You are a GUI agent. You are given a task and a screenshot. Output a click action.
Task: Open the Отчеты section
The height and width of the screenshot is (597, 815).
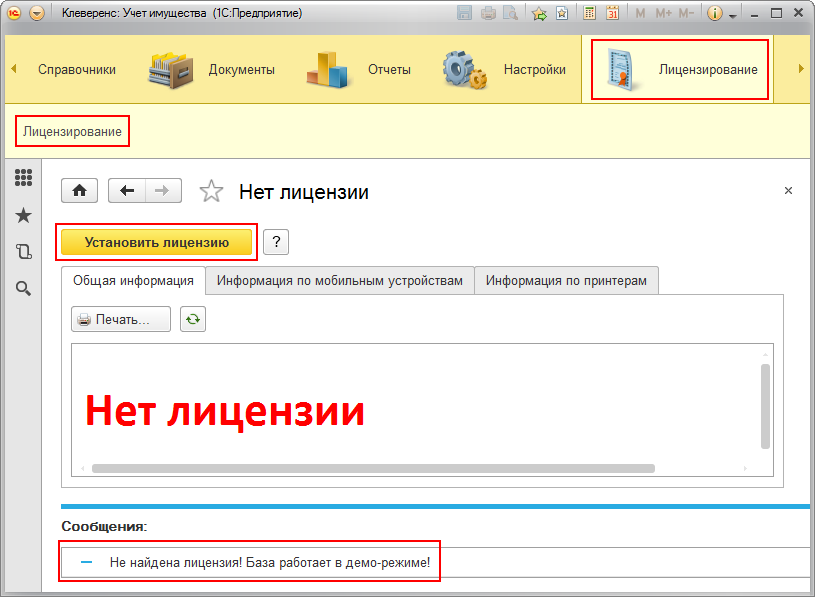pos(358,69)
